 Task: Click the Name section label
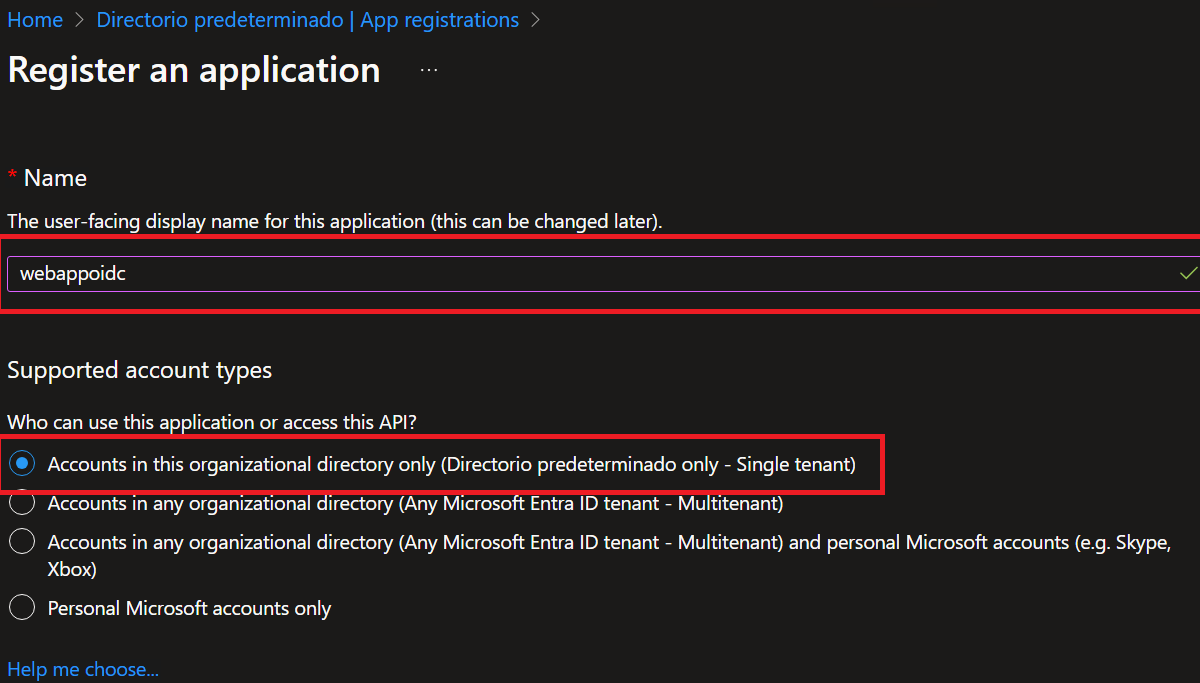click(55, 177)
